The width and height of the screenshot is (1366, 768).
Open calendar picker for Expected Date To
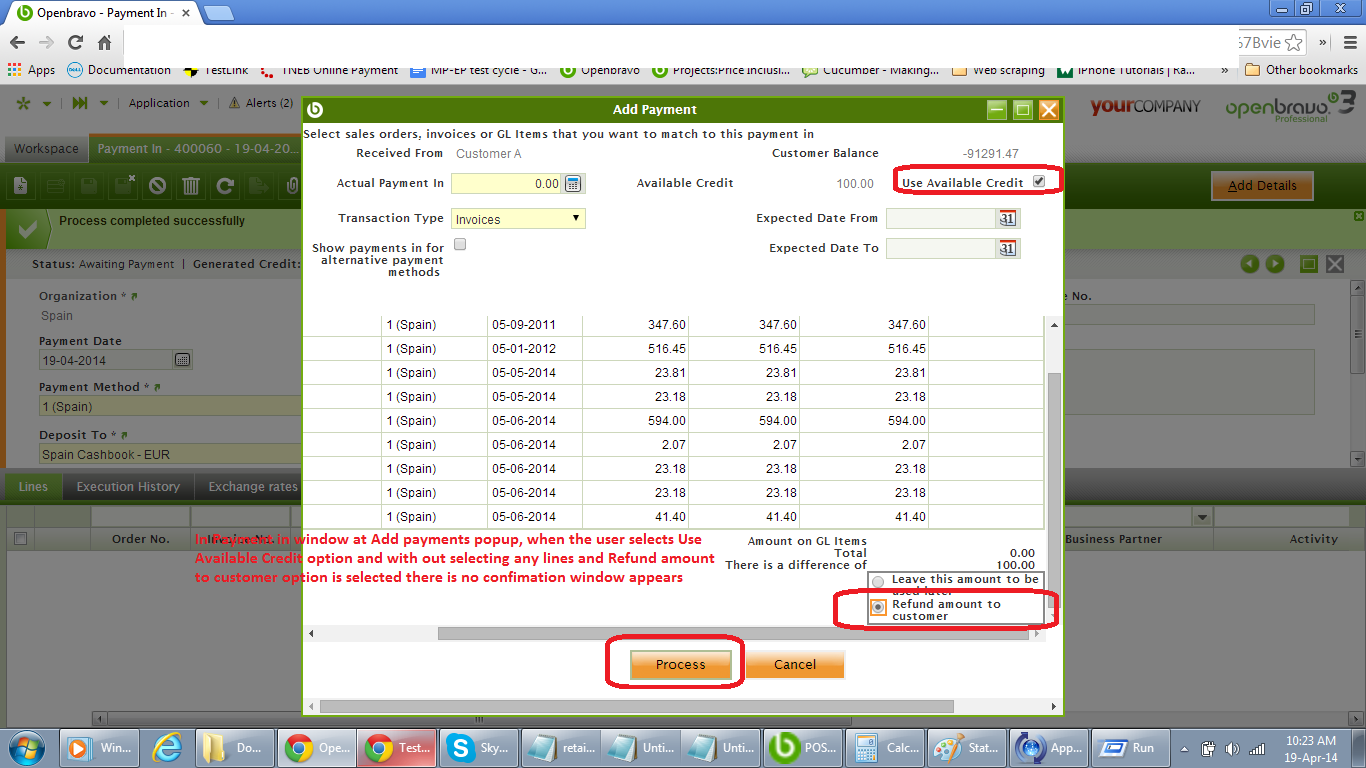1007,249
